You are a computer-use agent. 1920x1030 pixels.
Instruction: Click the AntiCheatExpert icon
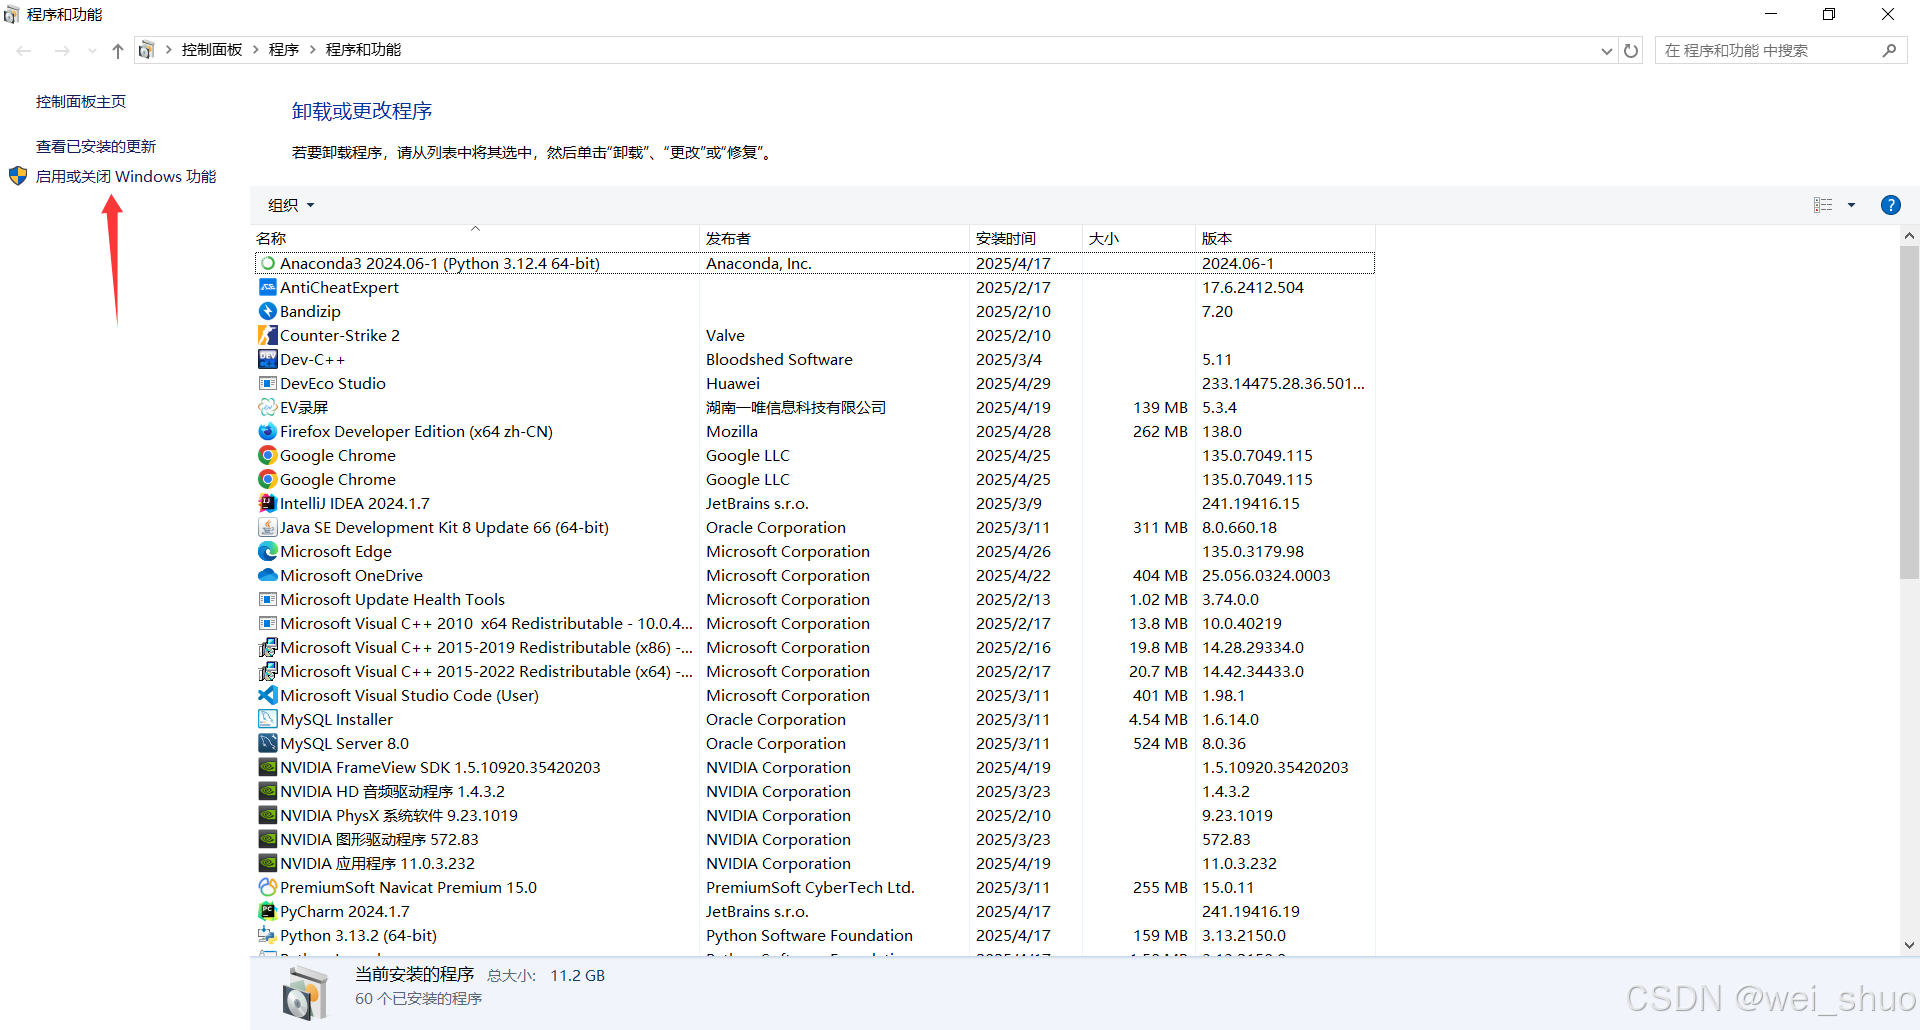pyautogui.click(x=268, y=288)
